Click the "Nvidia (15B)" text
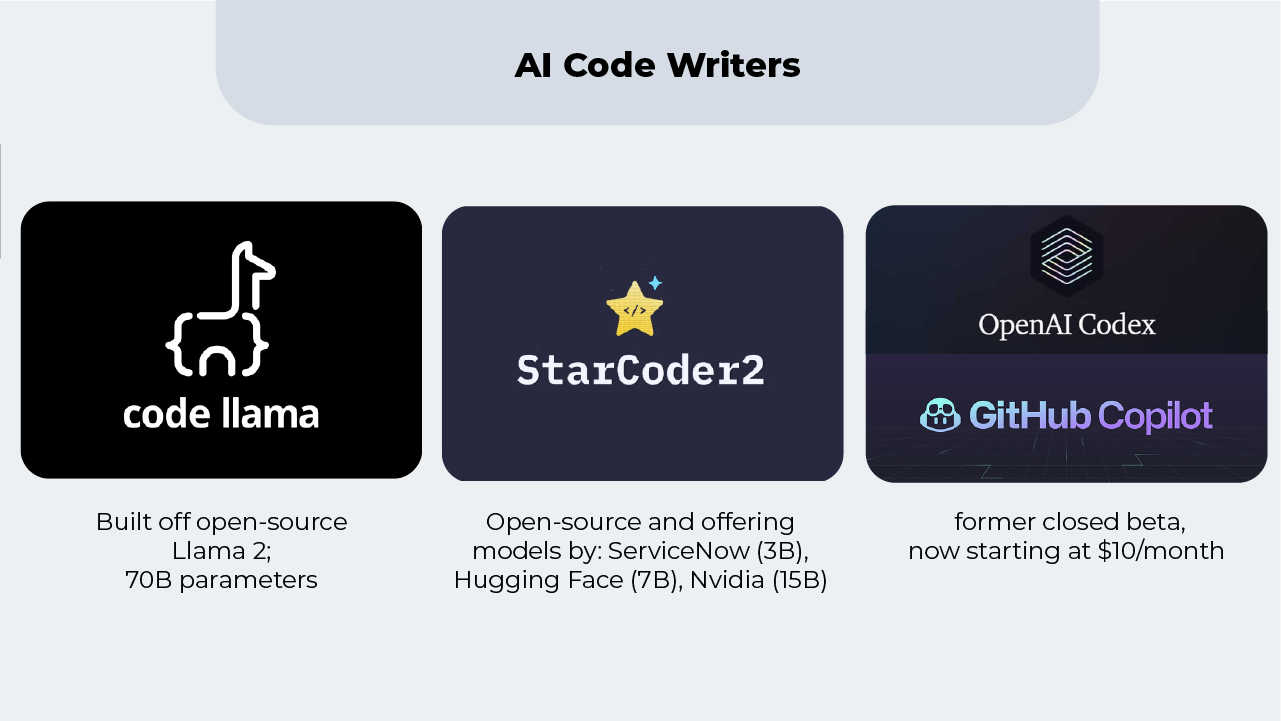1281x721 pixels. (758, 580)
